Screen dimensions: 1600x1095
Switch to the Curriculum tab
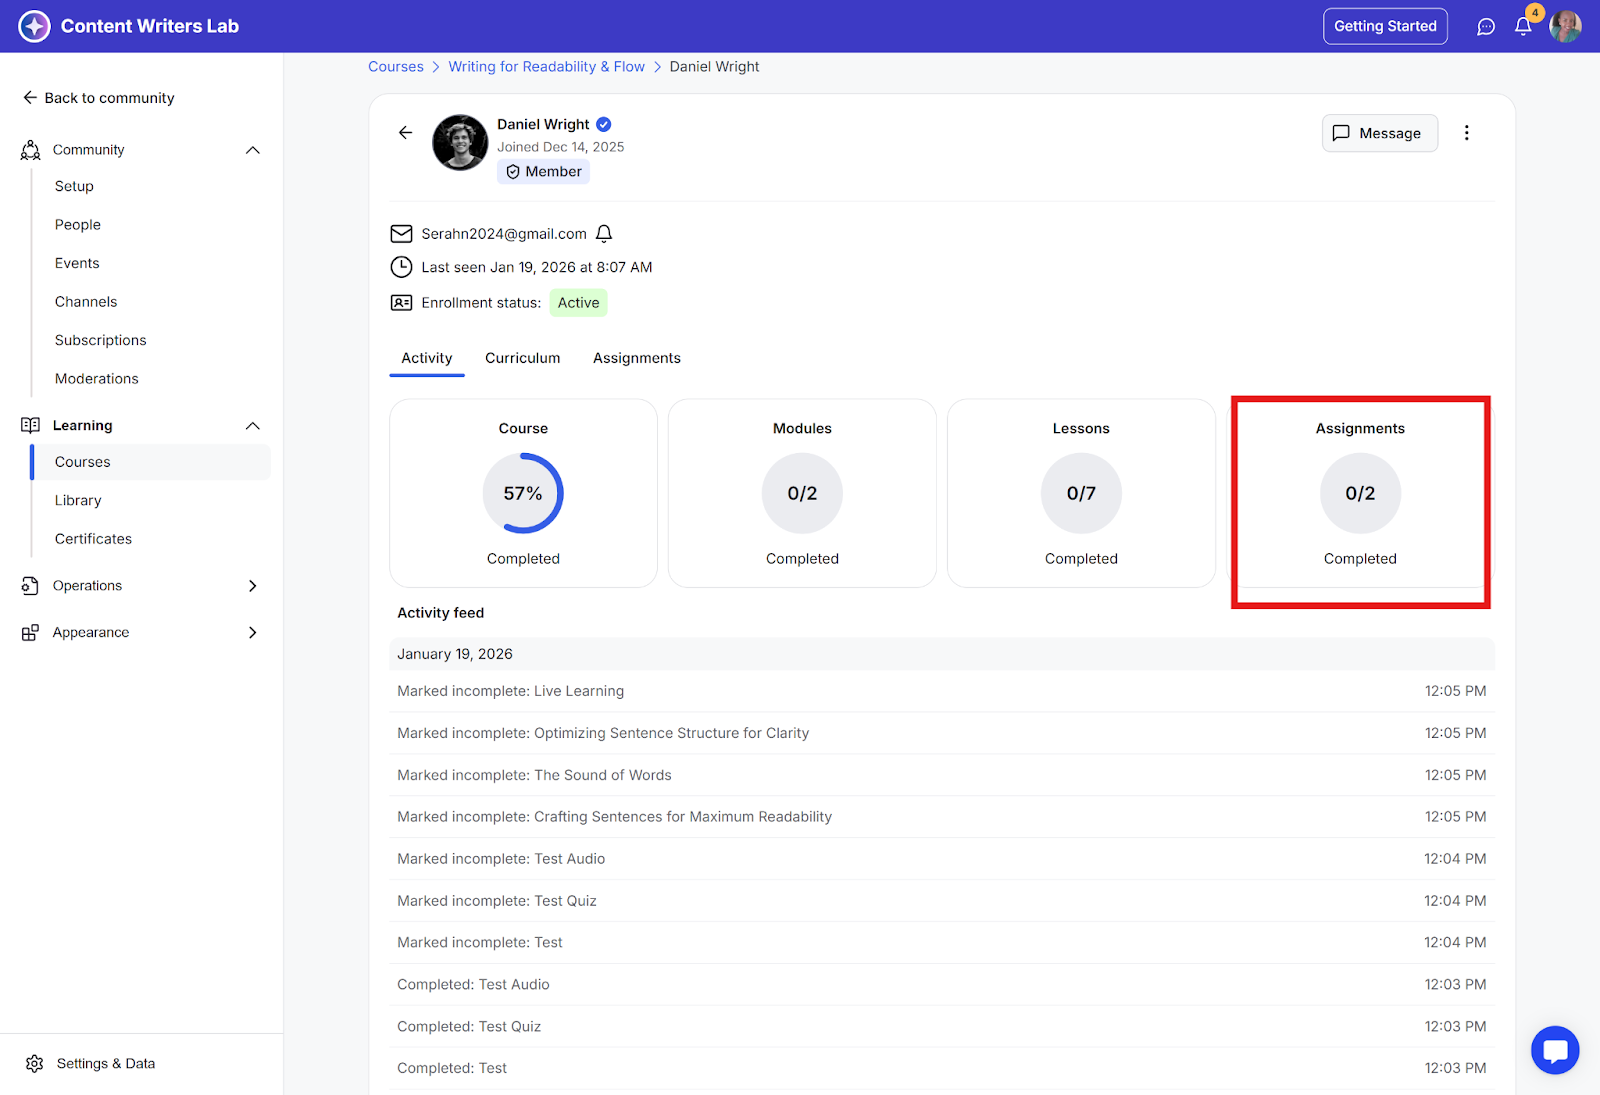pos(522,358)
